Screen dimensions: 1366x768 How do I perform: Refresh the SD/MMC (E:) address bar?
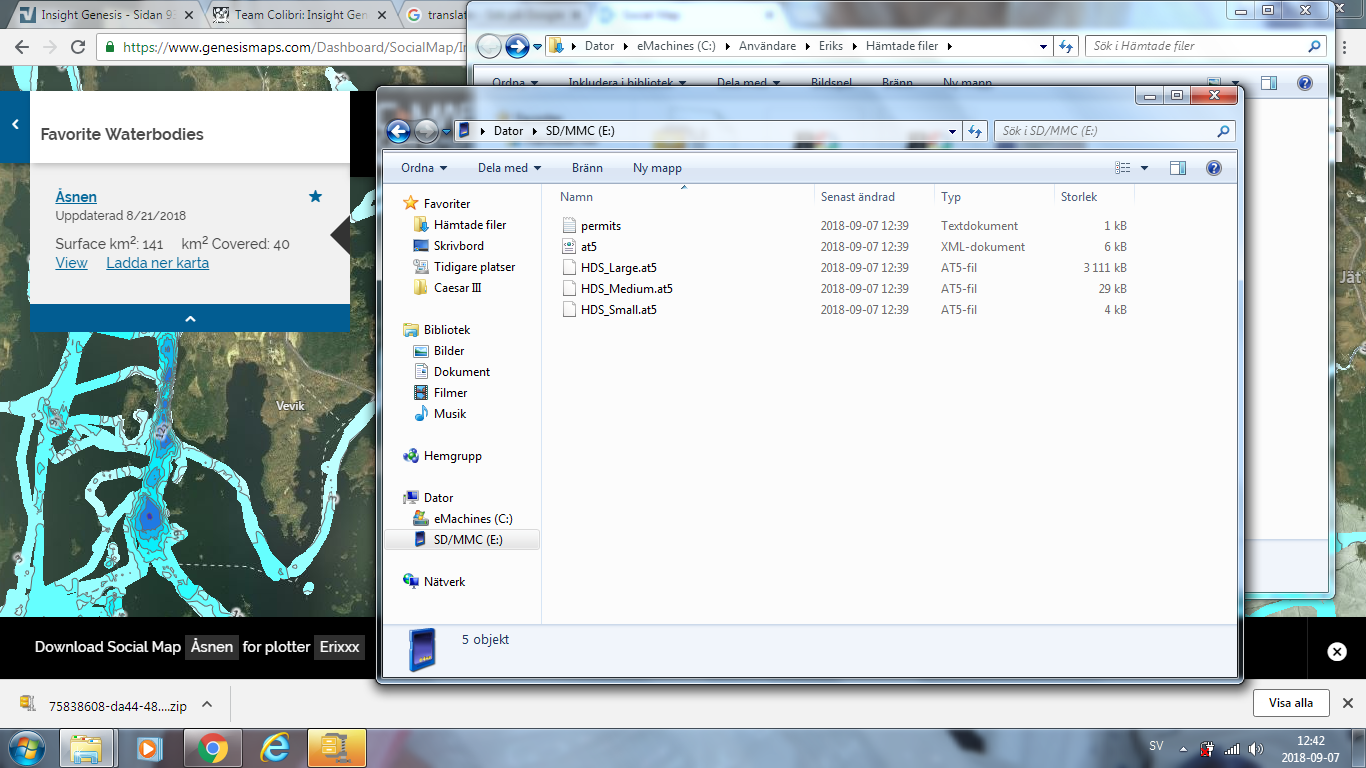[975, 131]
